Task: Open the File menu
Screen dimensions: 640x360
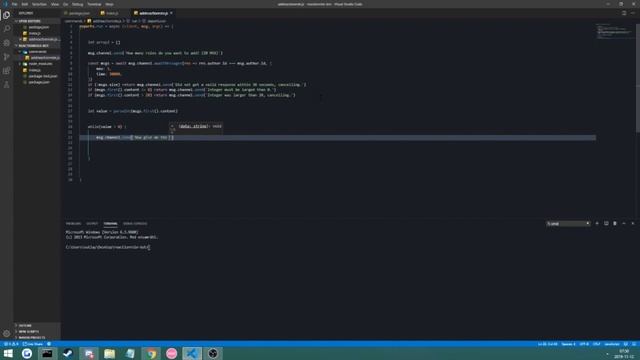Action: [x=14, y=4]
